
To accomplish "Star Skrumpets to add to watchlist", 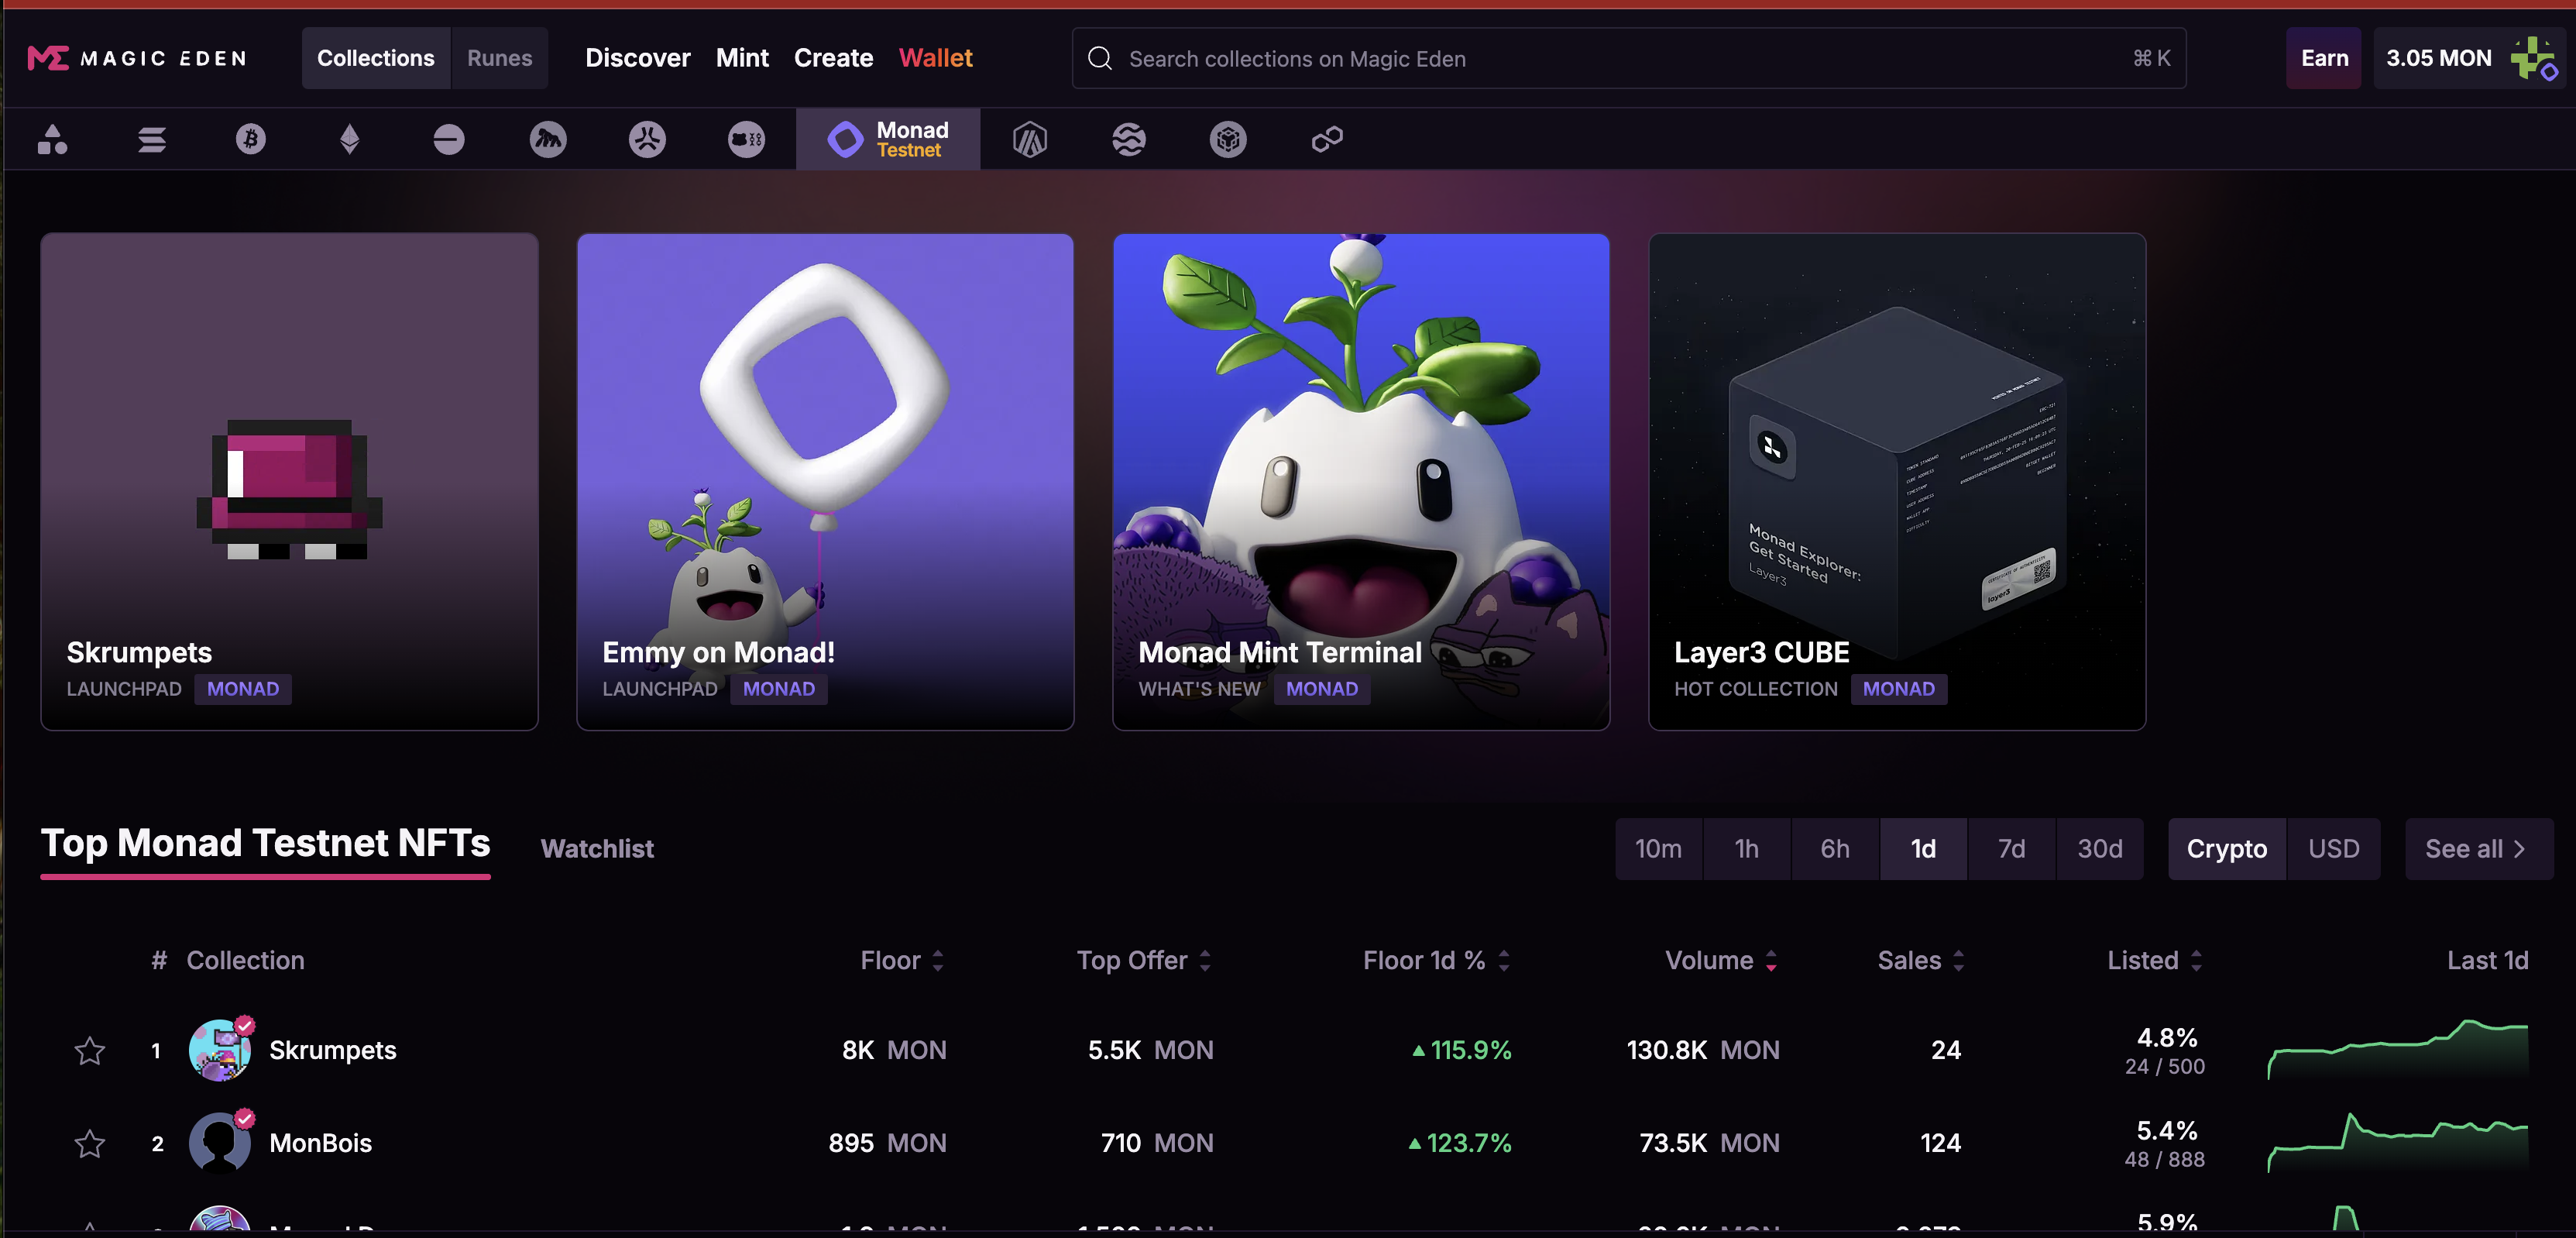I will [90, 1050].
